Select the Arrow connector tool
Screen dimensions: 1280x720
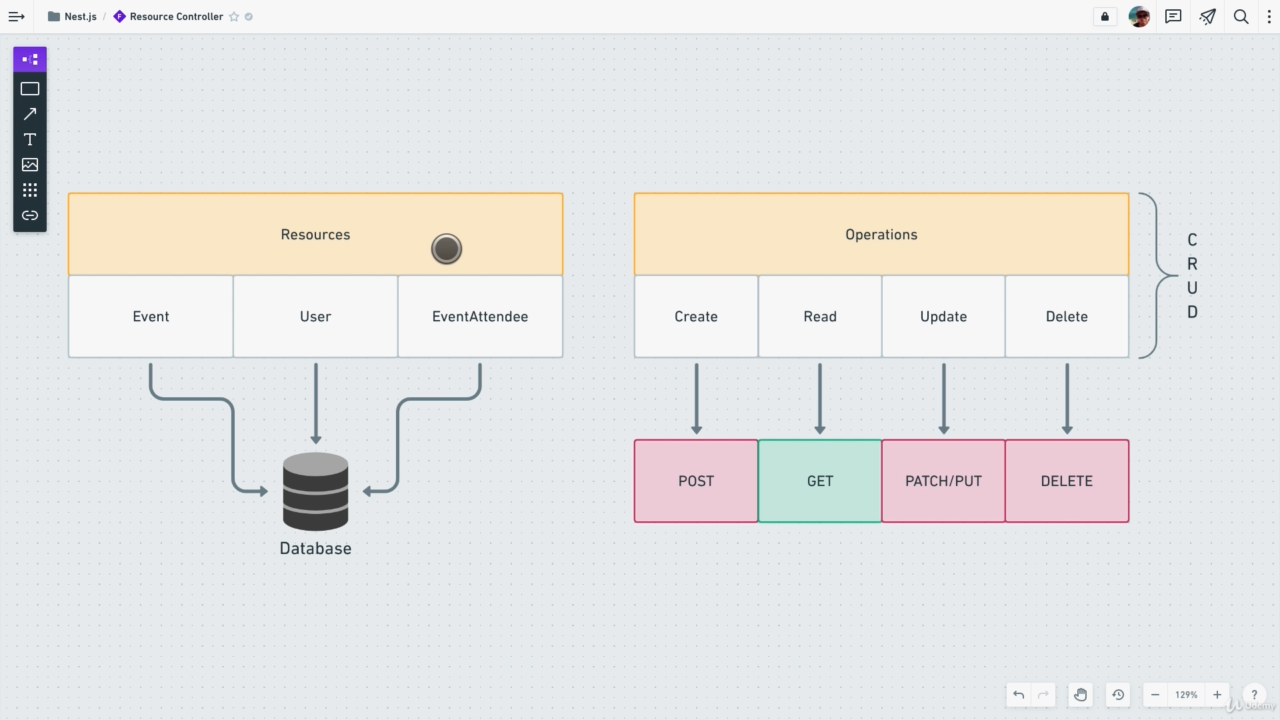29,113
